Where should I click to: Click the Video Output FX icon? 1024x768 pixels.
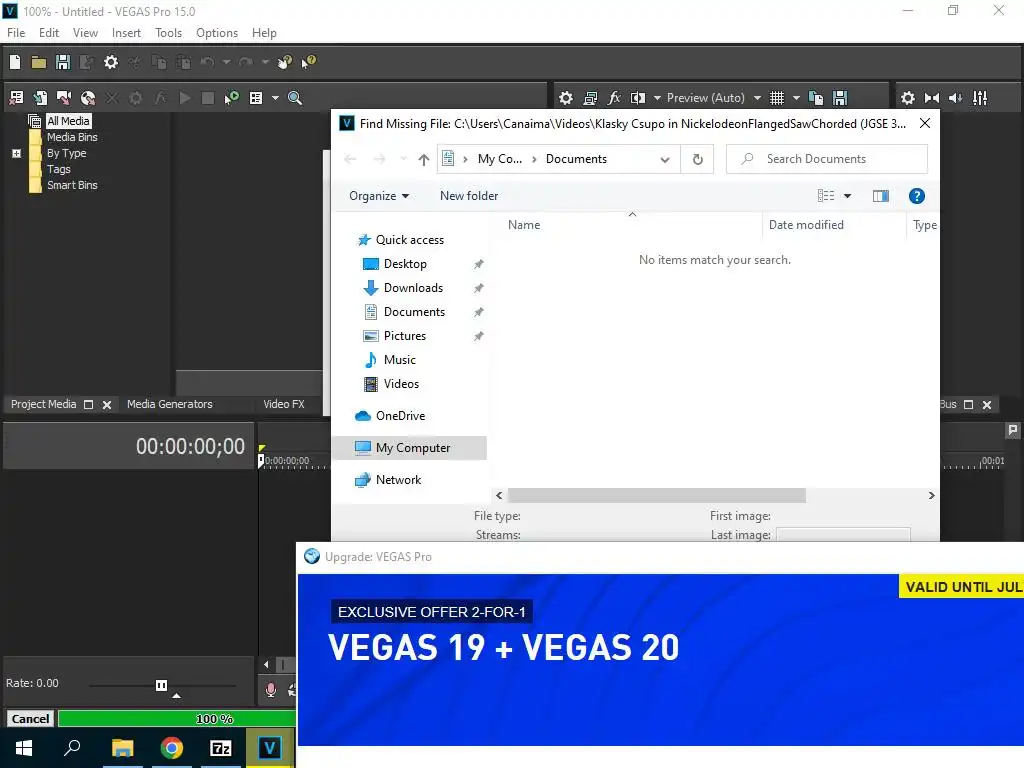614,98
